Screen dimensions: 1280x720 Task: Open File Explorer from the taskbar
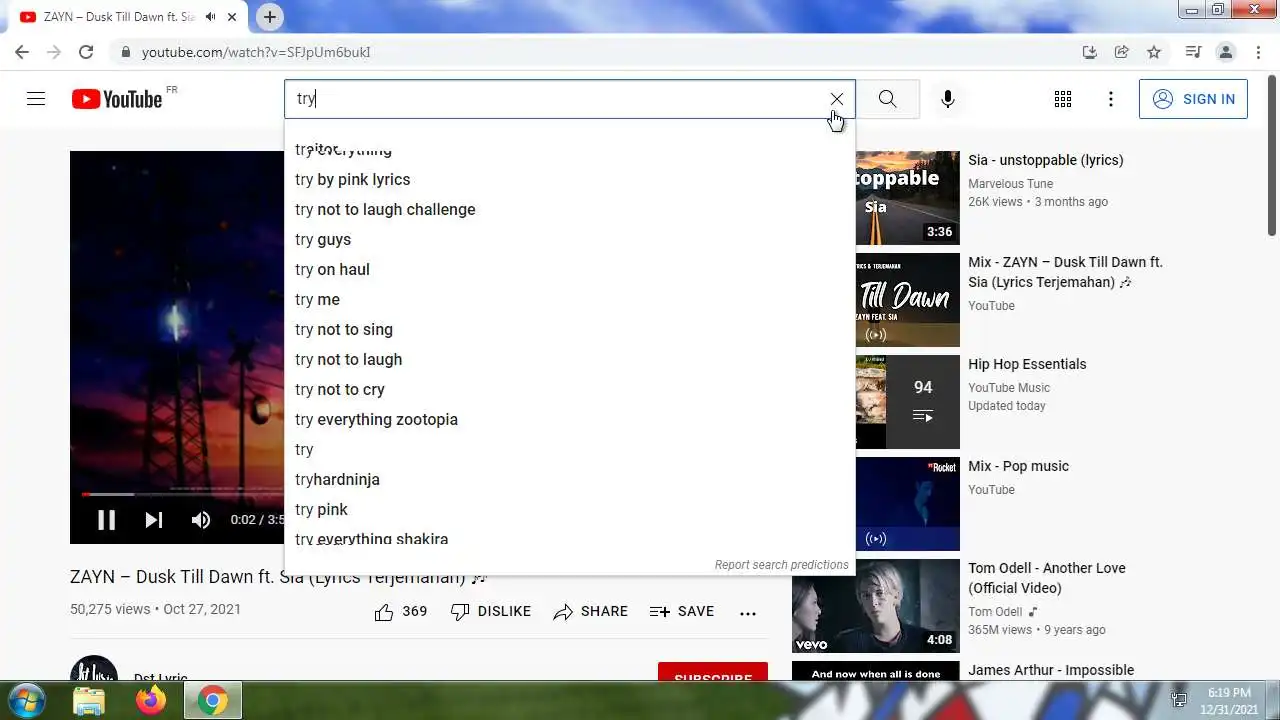point(89,700)
